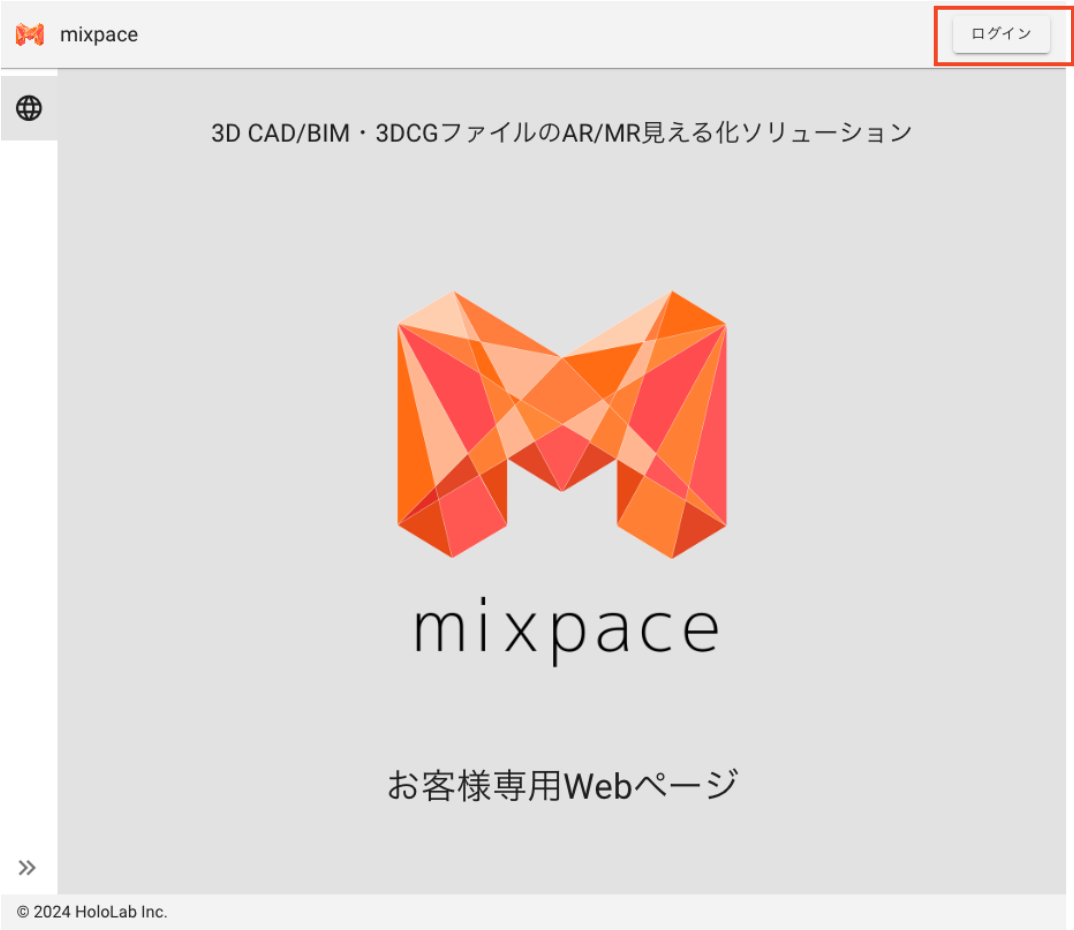1074x930 pixels.
Task: Click the large mixpace M logo
Action: coord(562,425)
